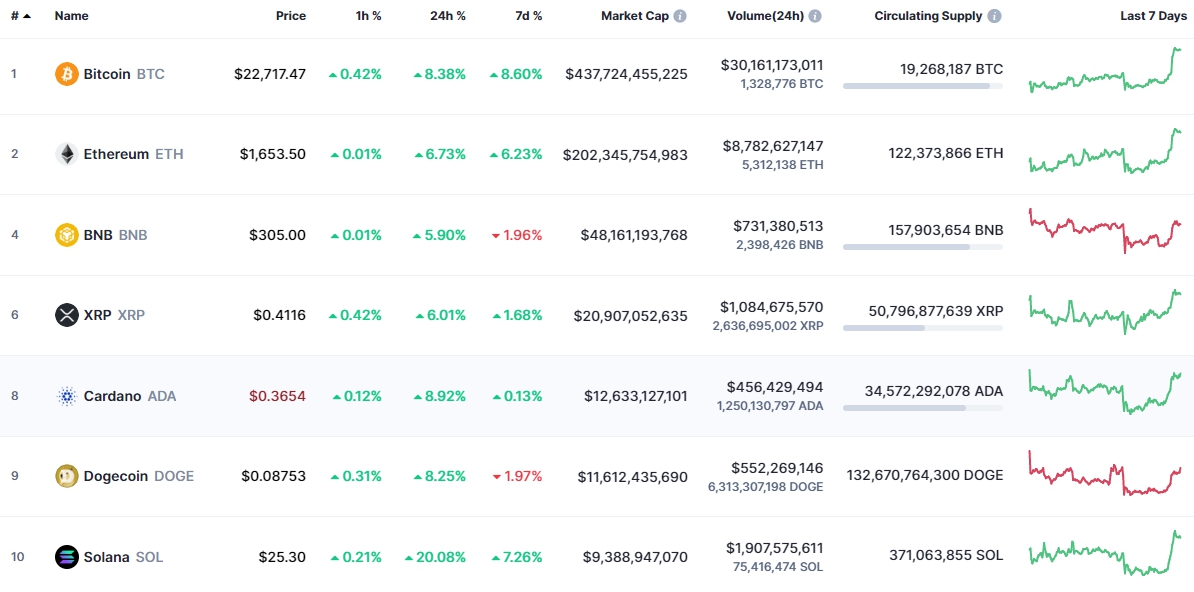1194x592 pixels.
Task: Sort by 7d % column
Action: [x=527, y=16]
